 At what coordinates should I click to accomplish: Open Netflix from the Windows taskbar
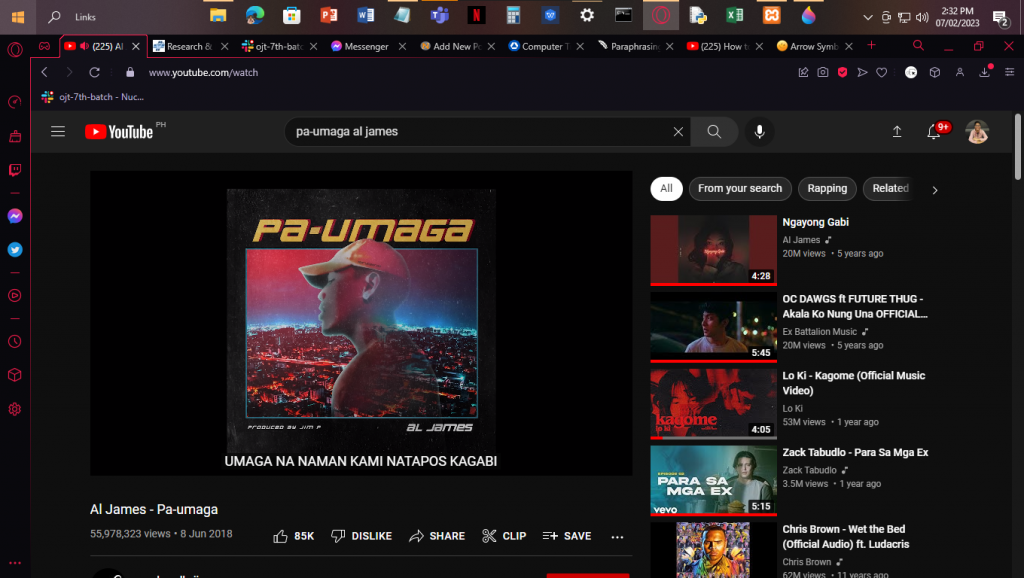476,16
